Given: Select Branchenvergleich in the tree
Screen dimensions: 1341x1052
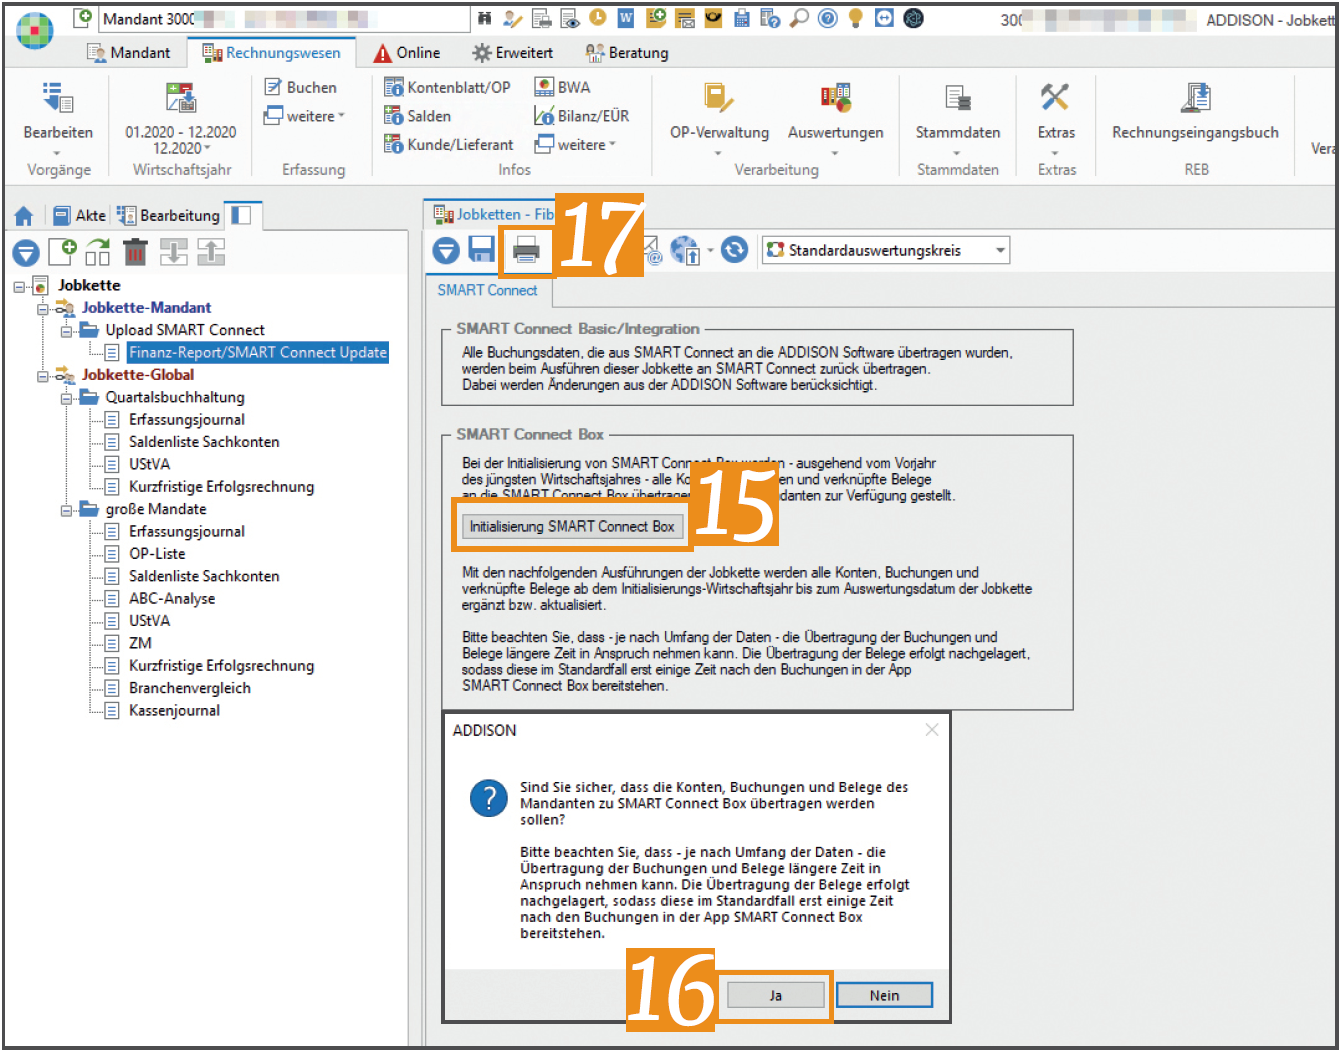Looking at the screenshot, I should (190, 688).
